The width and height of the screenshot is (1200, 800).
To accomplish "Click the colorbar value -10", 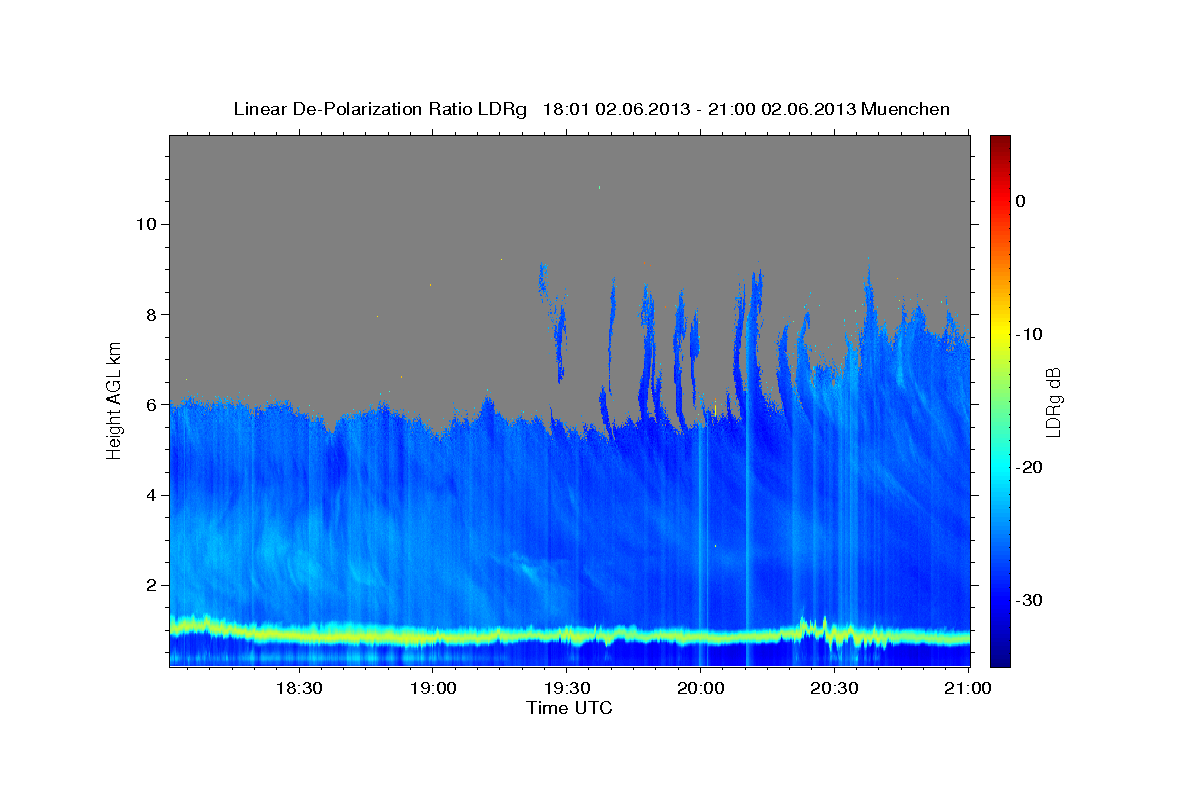I will coord(1029,334).
